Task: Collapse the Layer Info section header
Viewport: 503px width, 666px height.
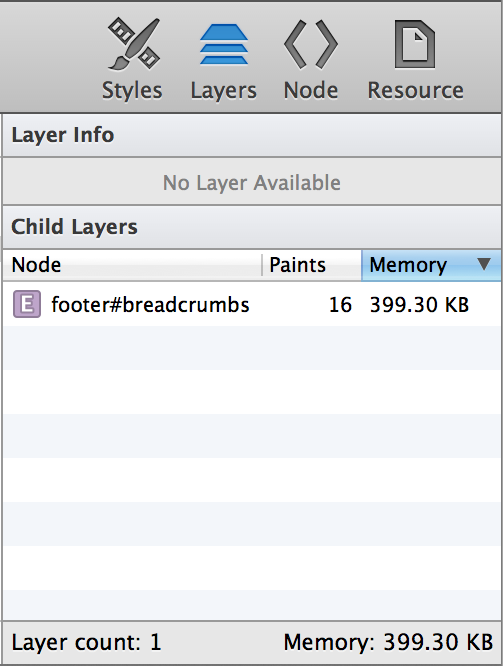Action: coord(252,135)
